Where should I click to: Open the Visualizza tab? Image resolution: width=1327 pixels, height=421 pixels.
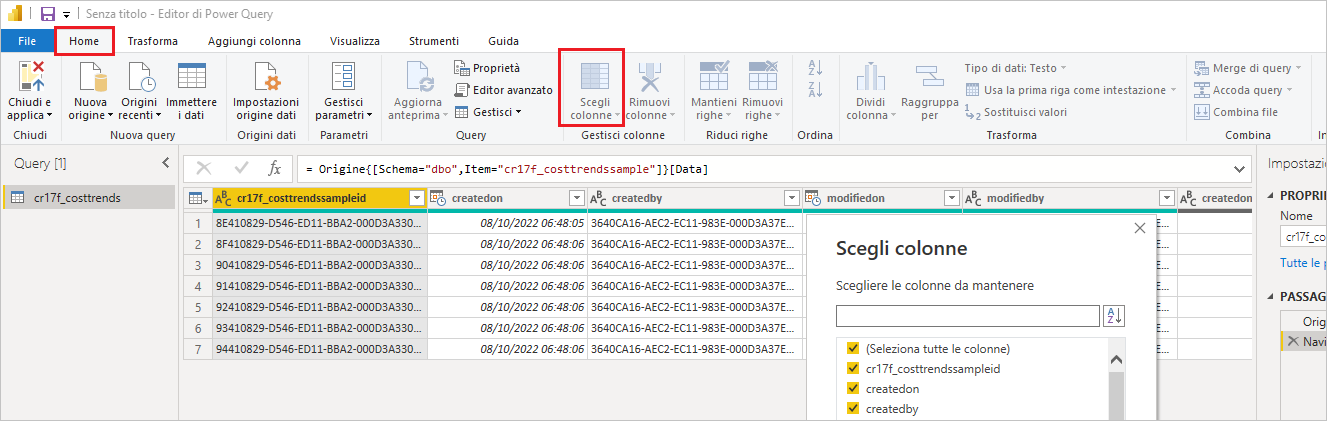pyautogui.click(x=355, y=41)
